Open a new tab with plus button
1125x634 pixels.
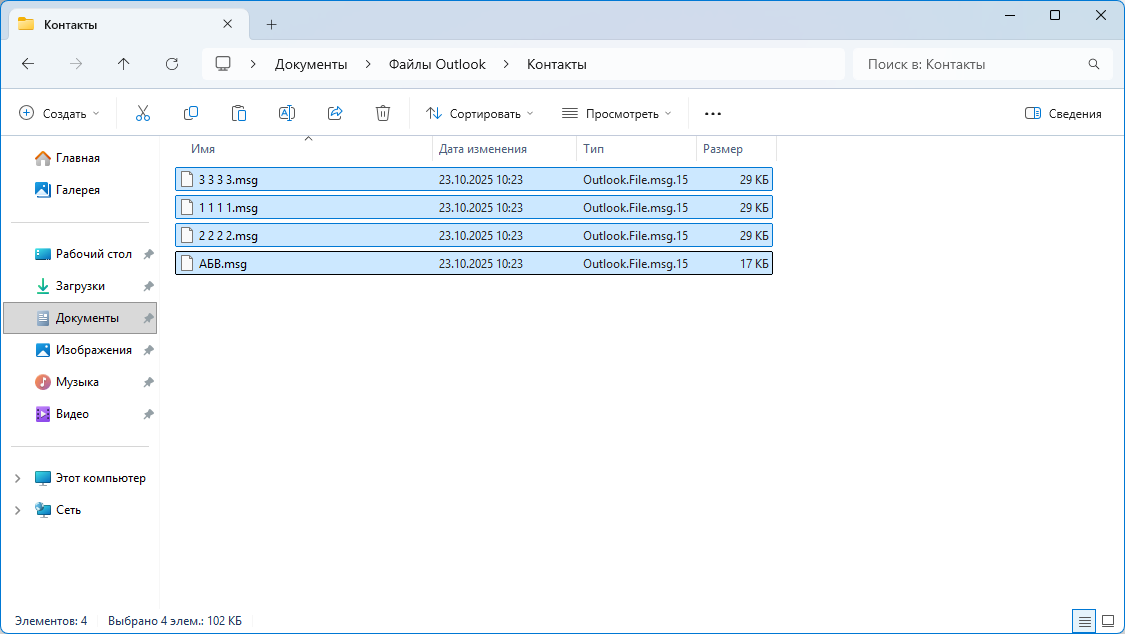[271, 24]
